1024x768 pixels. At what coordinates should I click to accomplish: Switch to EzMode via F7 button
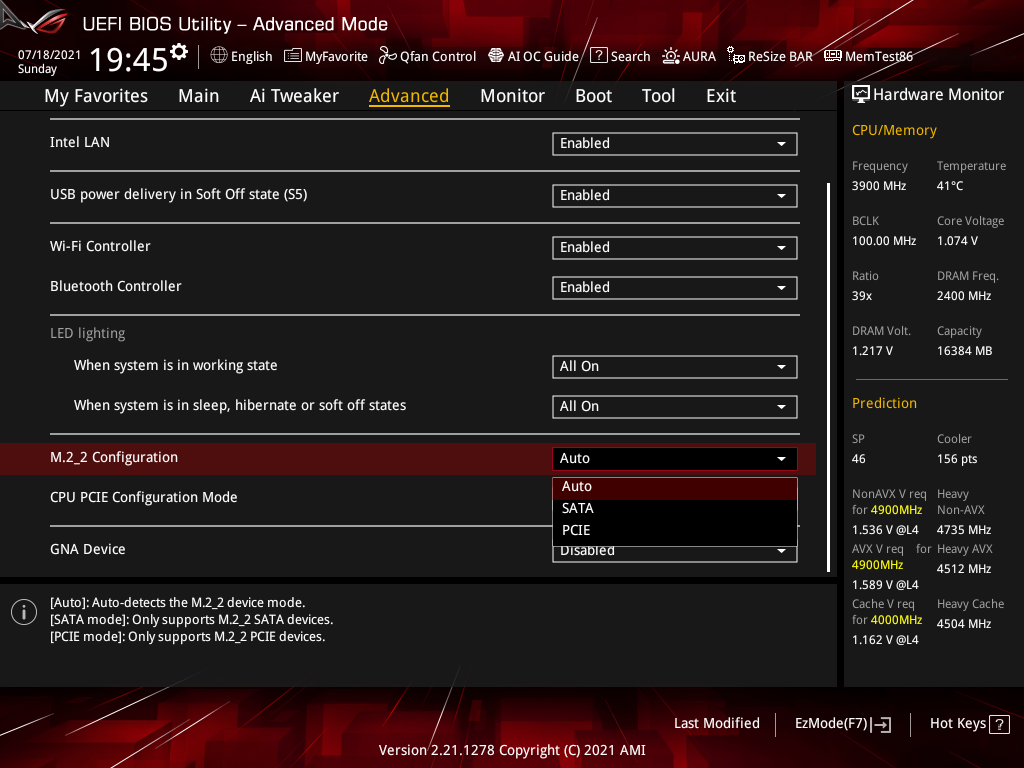click(842, 723)
